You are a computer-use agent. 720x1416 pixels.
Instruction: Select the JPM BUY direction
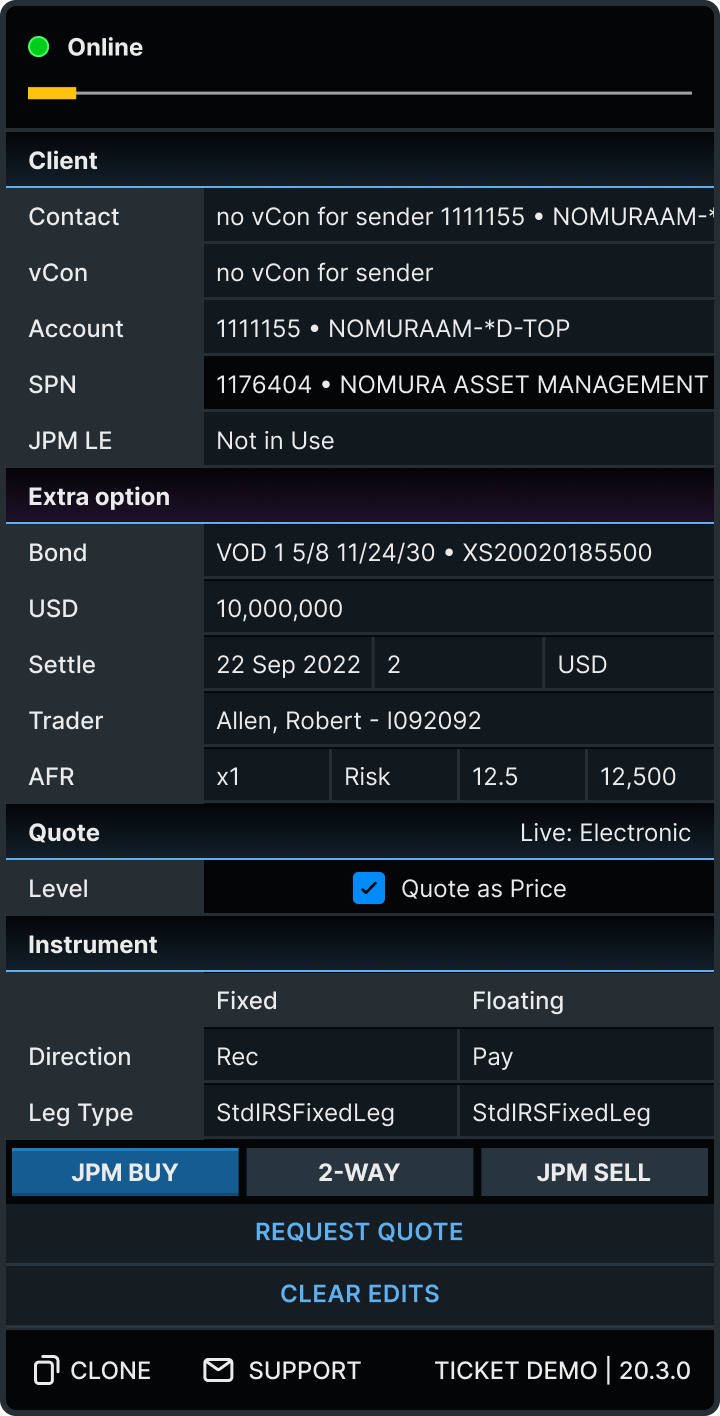[125, 1172]
